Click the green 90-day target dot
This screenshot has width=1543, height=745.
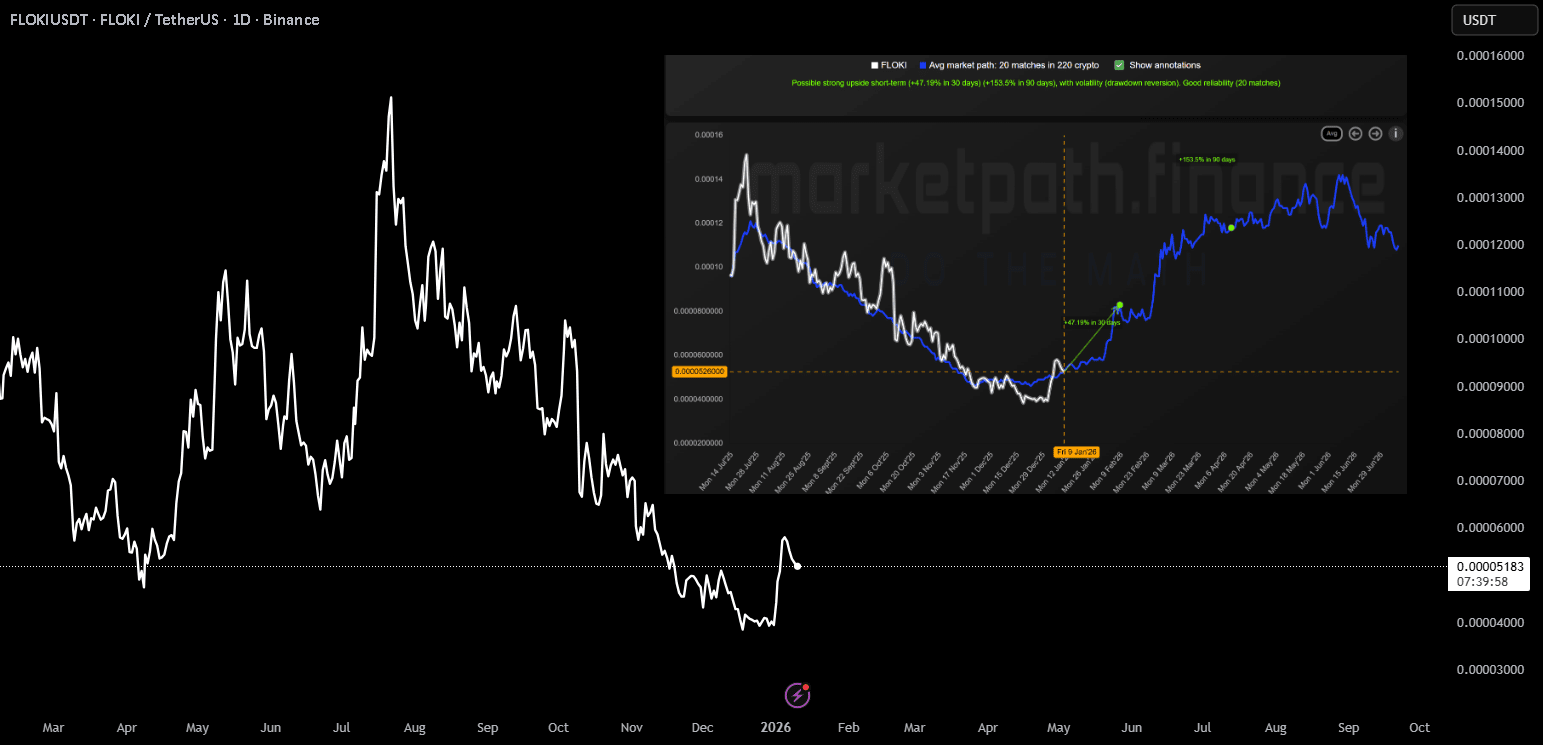1231,228
